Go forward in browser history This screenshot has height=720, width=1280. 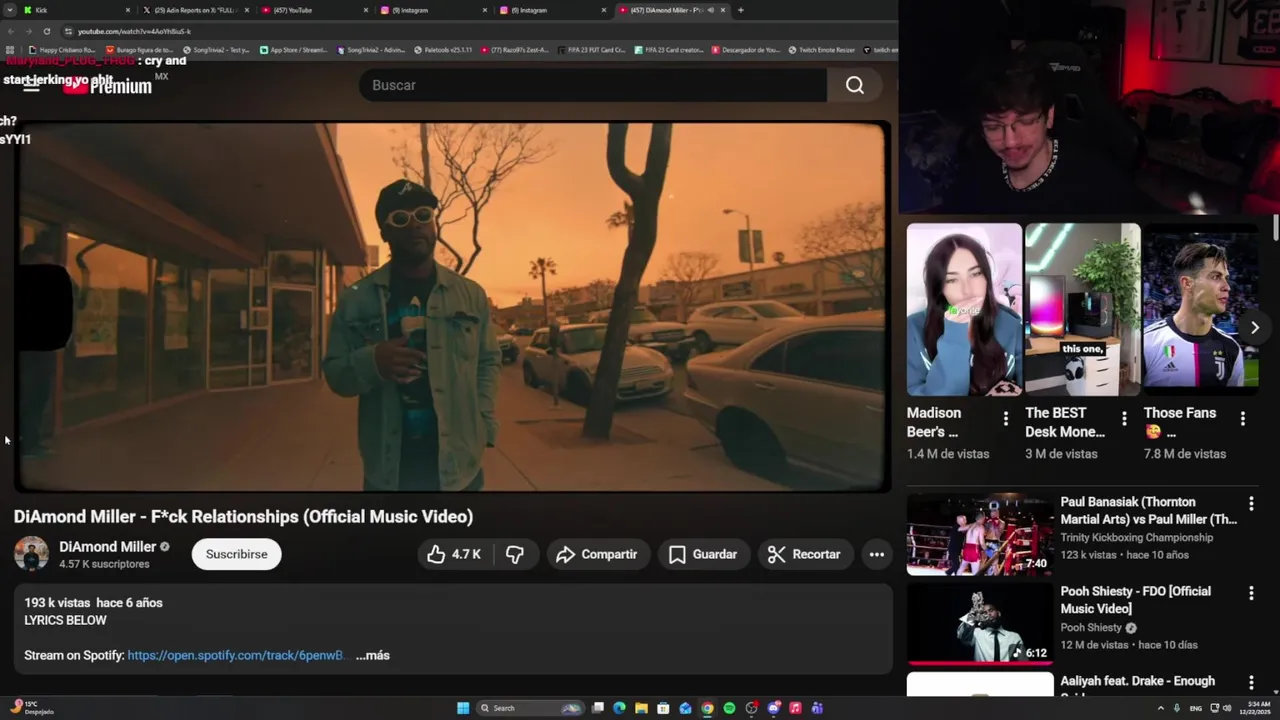tap(28, 31)
